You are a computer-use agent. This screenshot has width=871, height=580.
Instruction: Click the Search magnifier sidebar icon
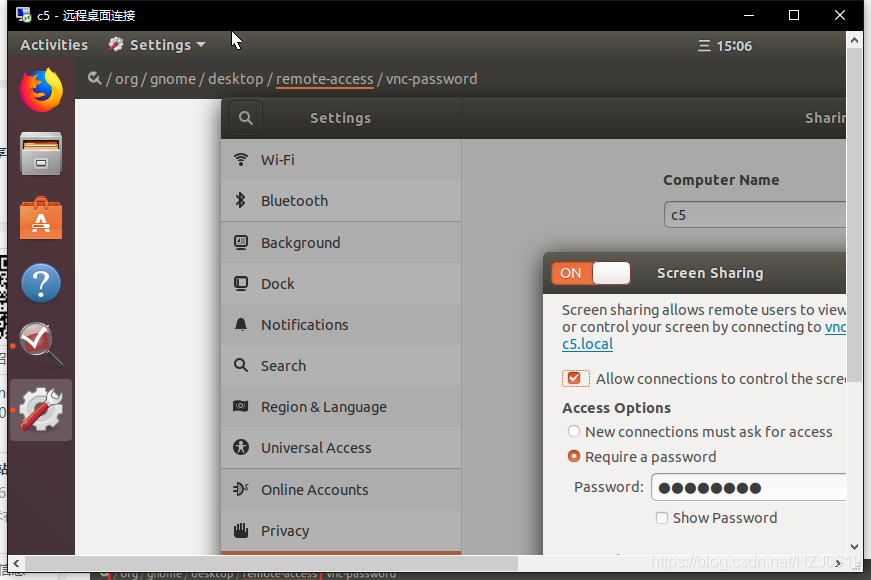pos(241,366)
